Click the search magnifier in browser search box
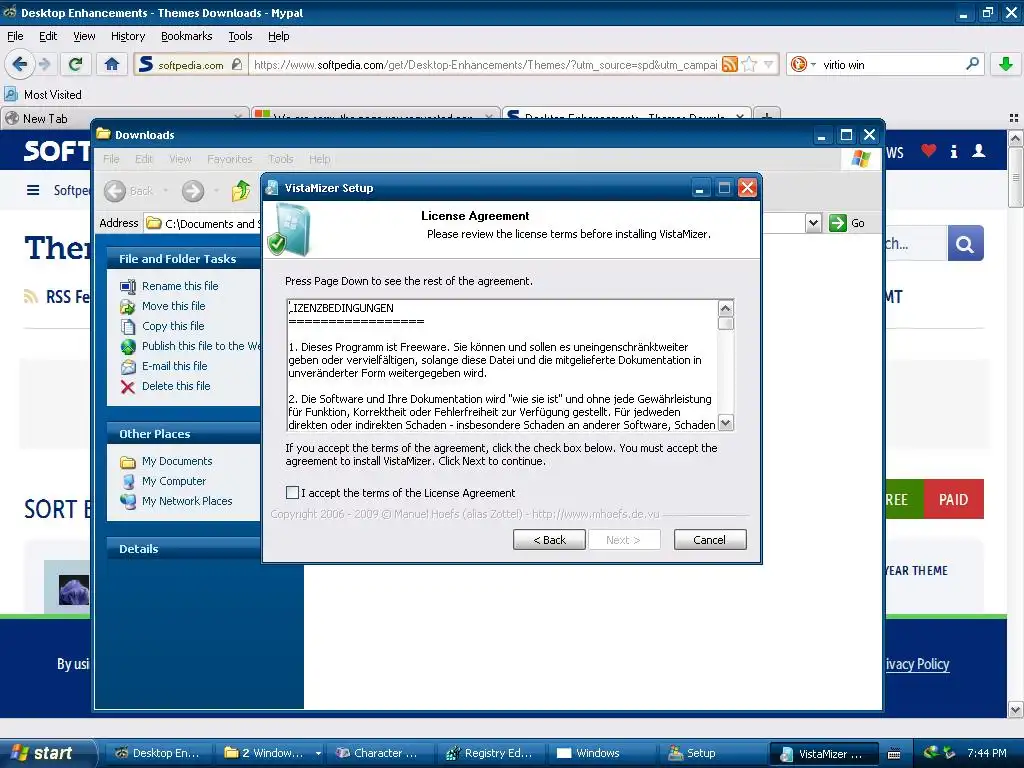This screenshot has width=1024, height=768. tap(972, 64)
